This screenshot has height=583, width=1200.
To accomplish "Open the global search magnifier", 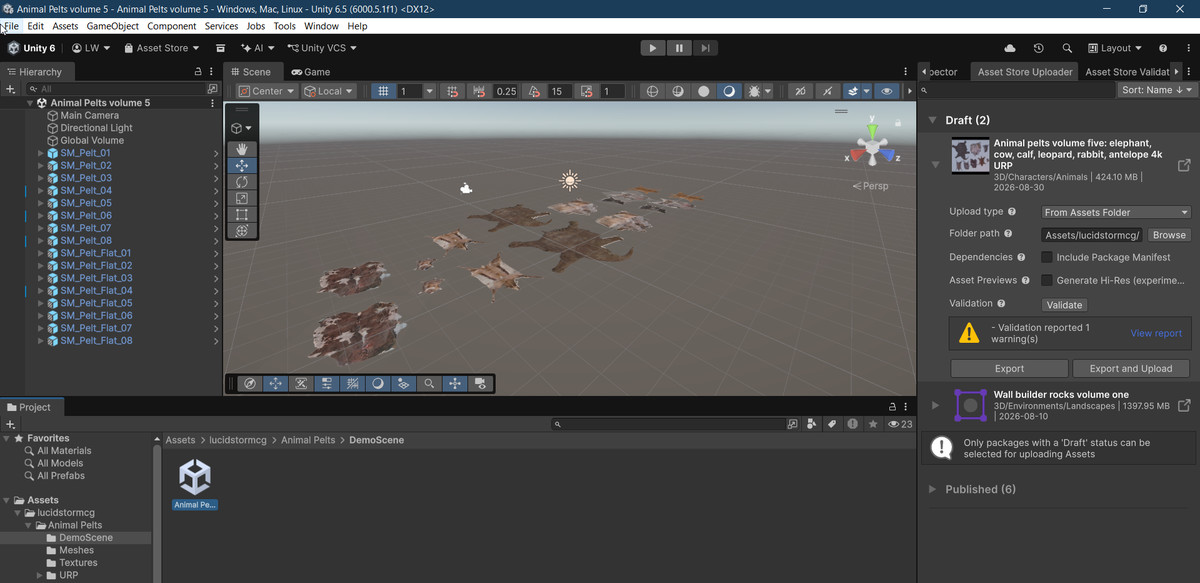I will point(1067,48).
